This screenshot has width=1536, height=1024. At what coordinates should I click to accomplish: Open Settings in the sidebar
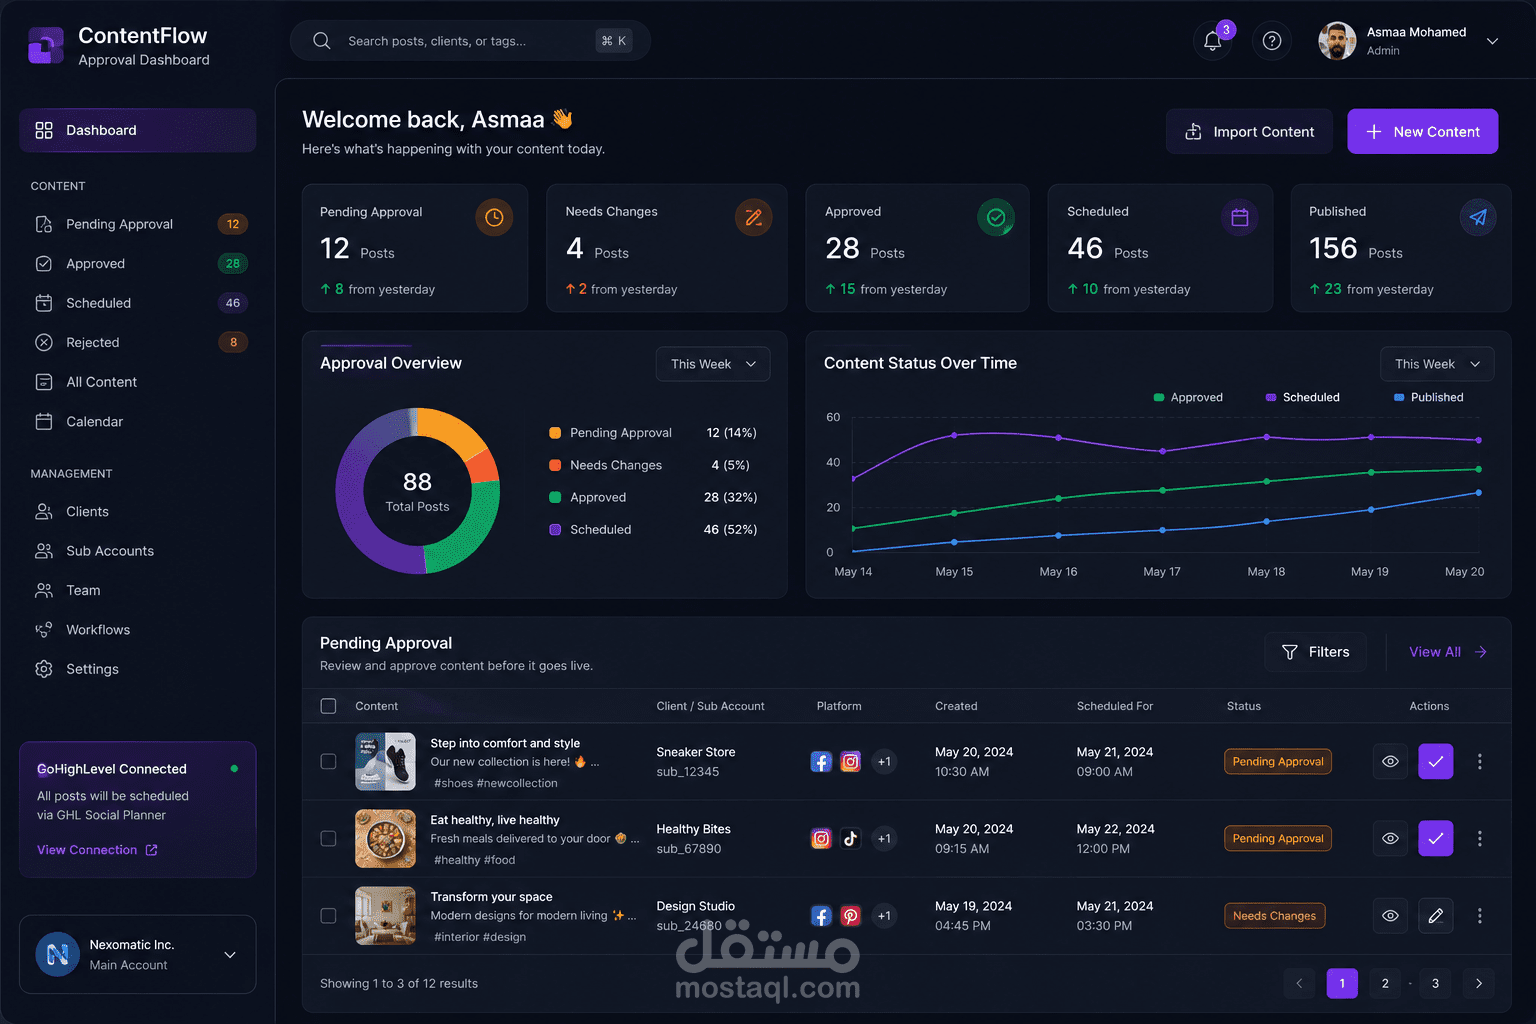tap(137, 669)
